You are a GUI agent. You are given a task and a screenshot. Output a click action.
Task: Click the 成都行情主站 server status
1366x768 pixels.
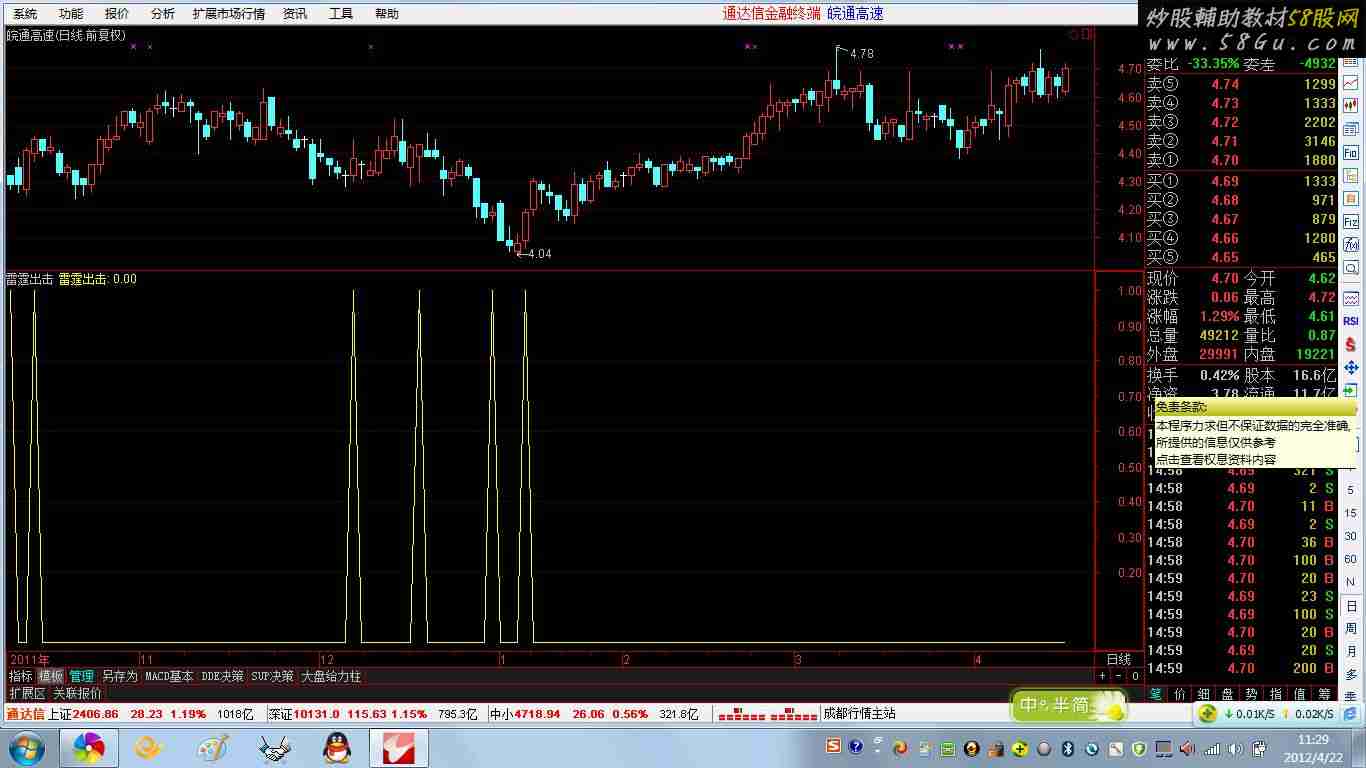coord(859,714)
